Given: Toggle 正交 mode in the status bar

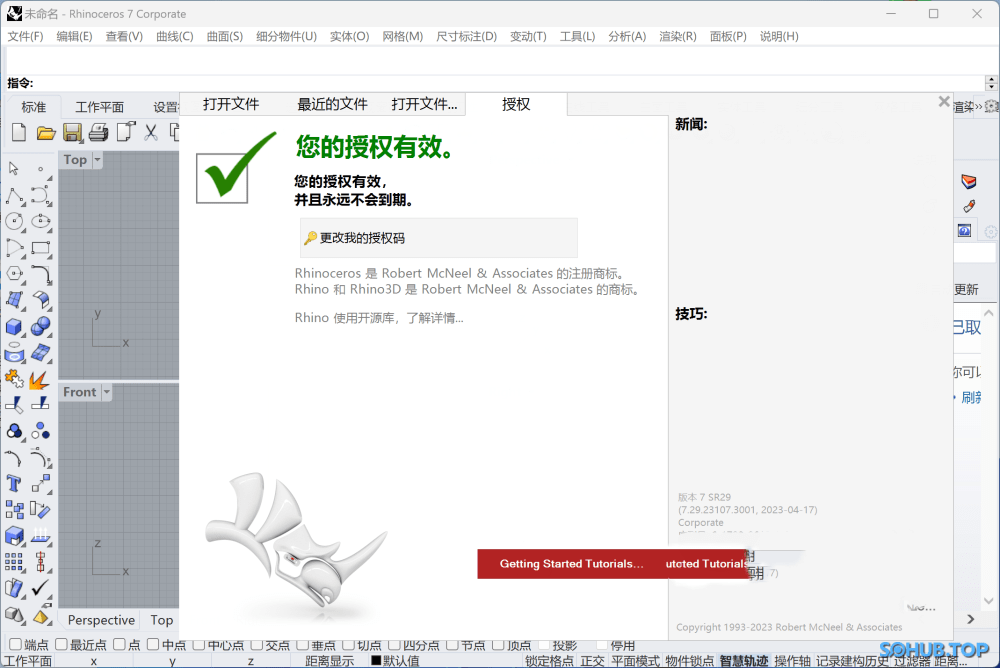Looking at the screenshot, I should (x=592, y=661).
